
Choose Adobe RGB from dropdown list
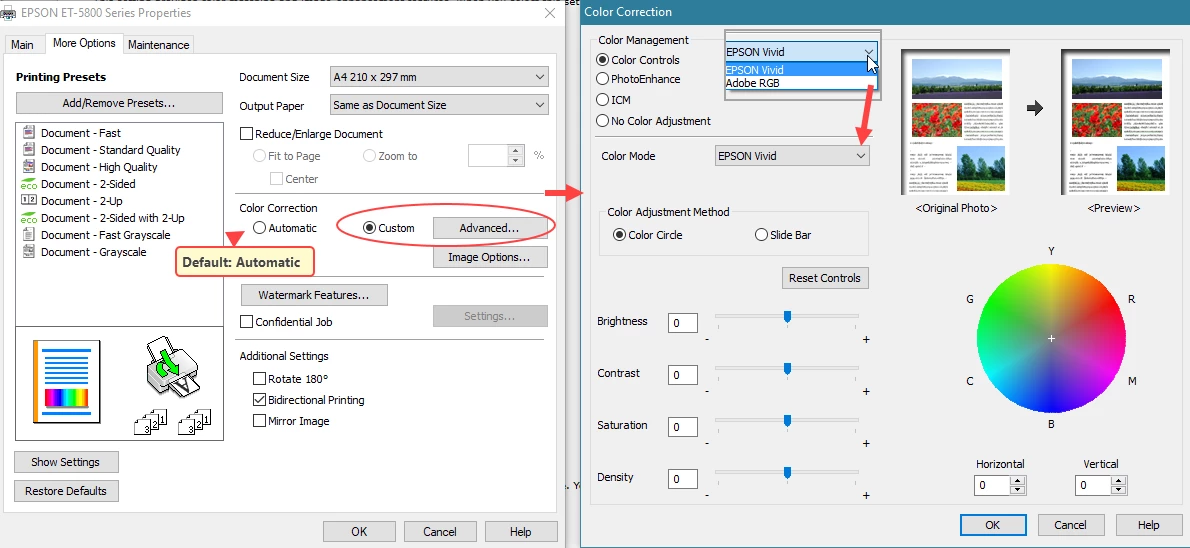(801, 83)
